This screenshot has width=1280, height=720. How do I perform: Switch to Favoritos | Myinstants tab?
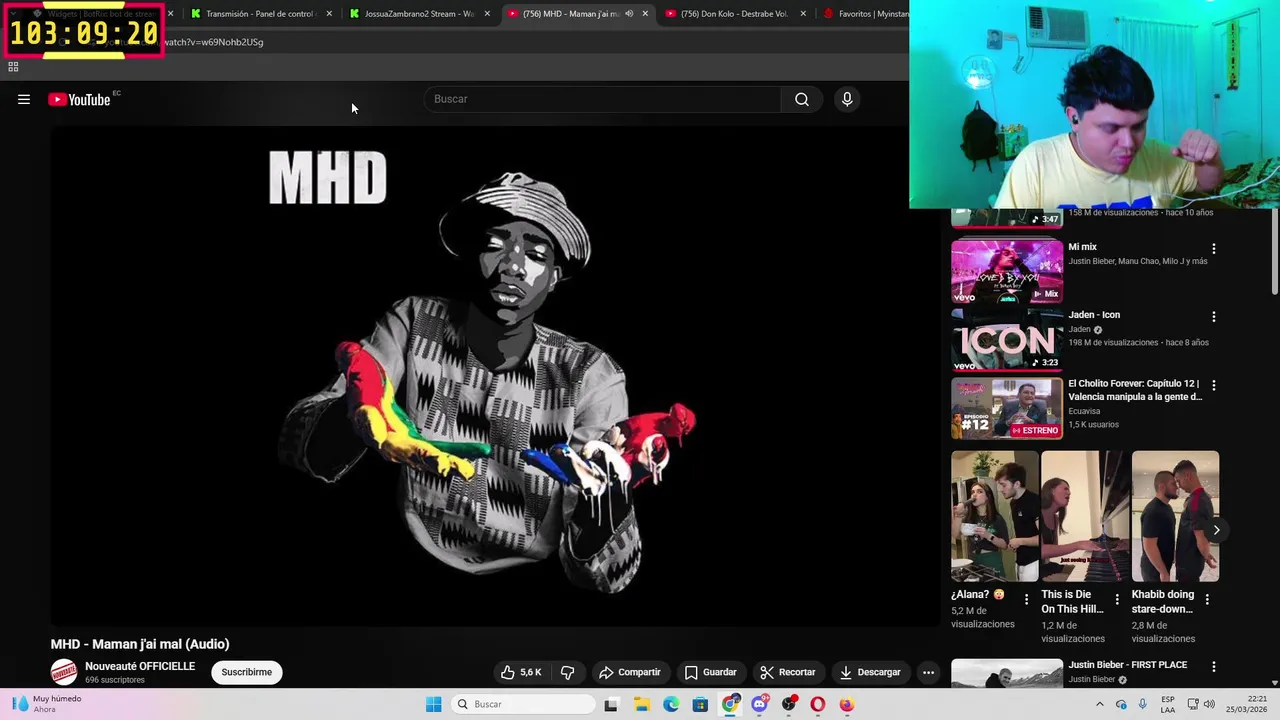[866, 14]
